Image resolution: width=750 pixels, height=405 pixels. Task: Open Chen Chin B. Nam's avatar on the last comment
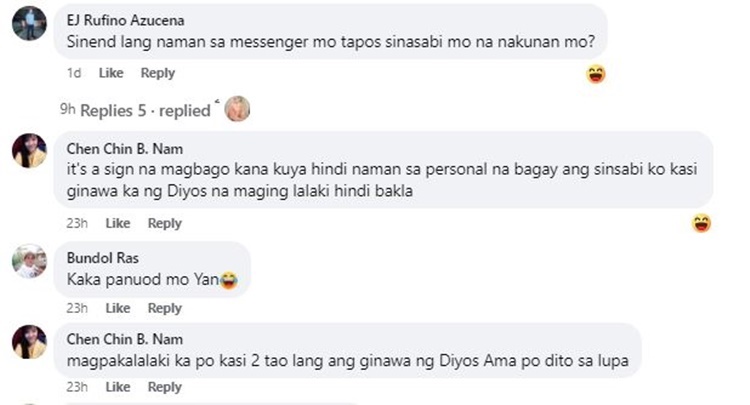[x=29, y=342]
